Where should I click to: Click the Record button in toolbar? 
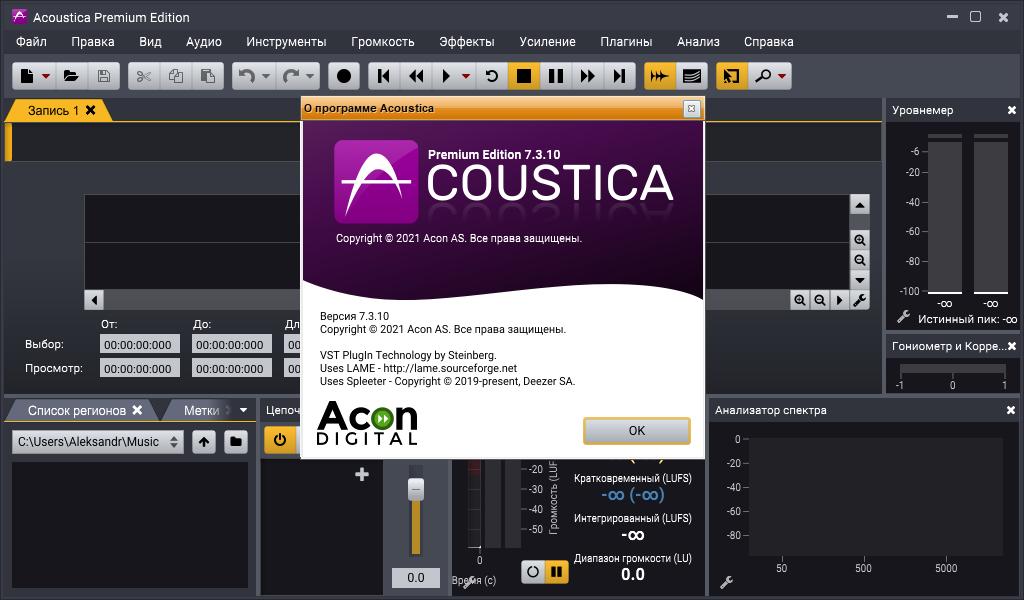click(345, 76)
